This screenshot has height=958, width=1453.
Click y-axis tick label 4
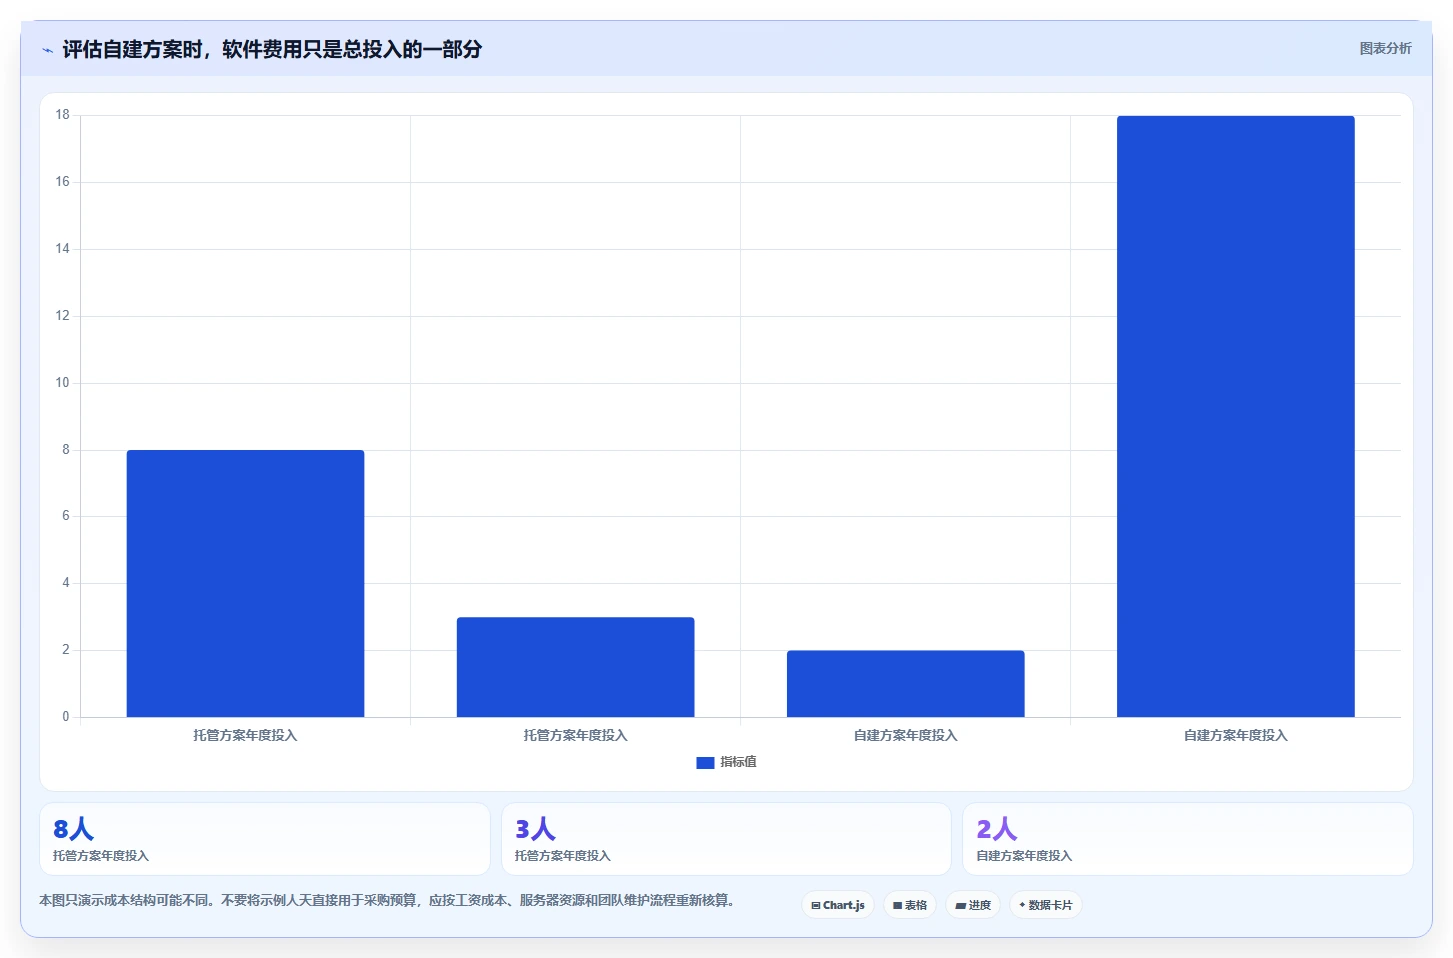coord(66,583)
